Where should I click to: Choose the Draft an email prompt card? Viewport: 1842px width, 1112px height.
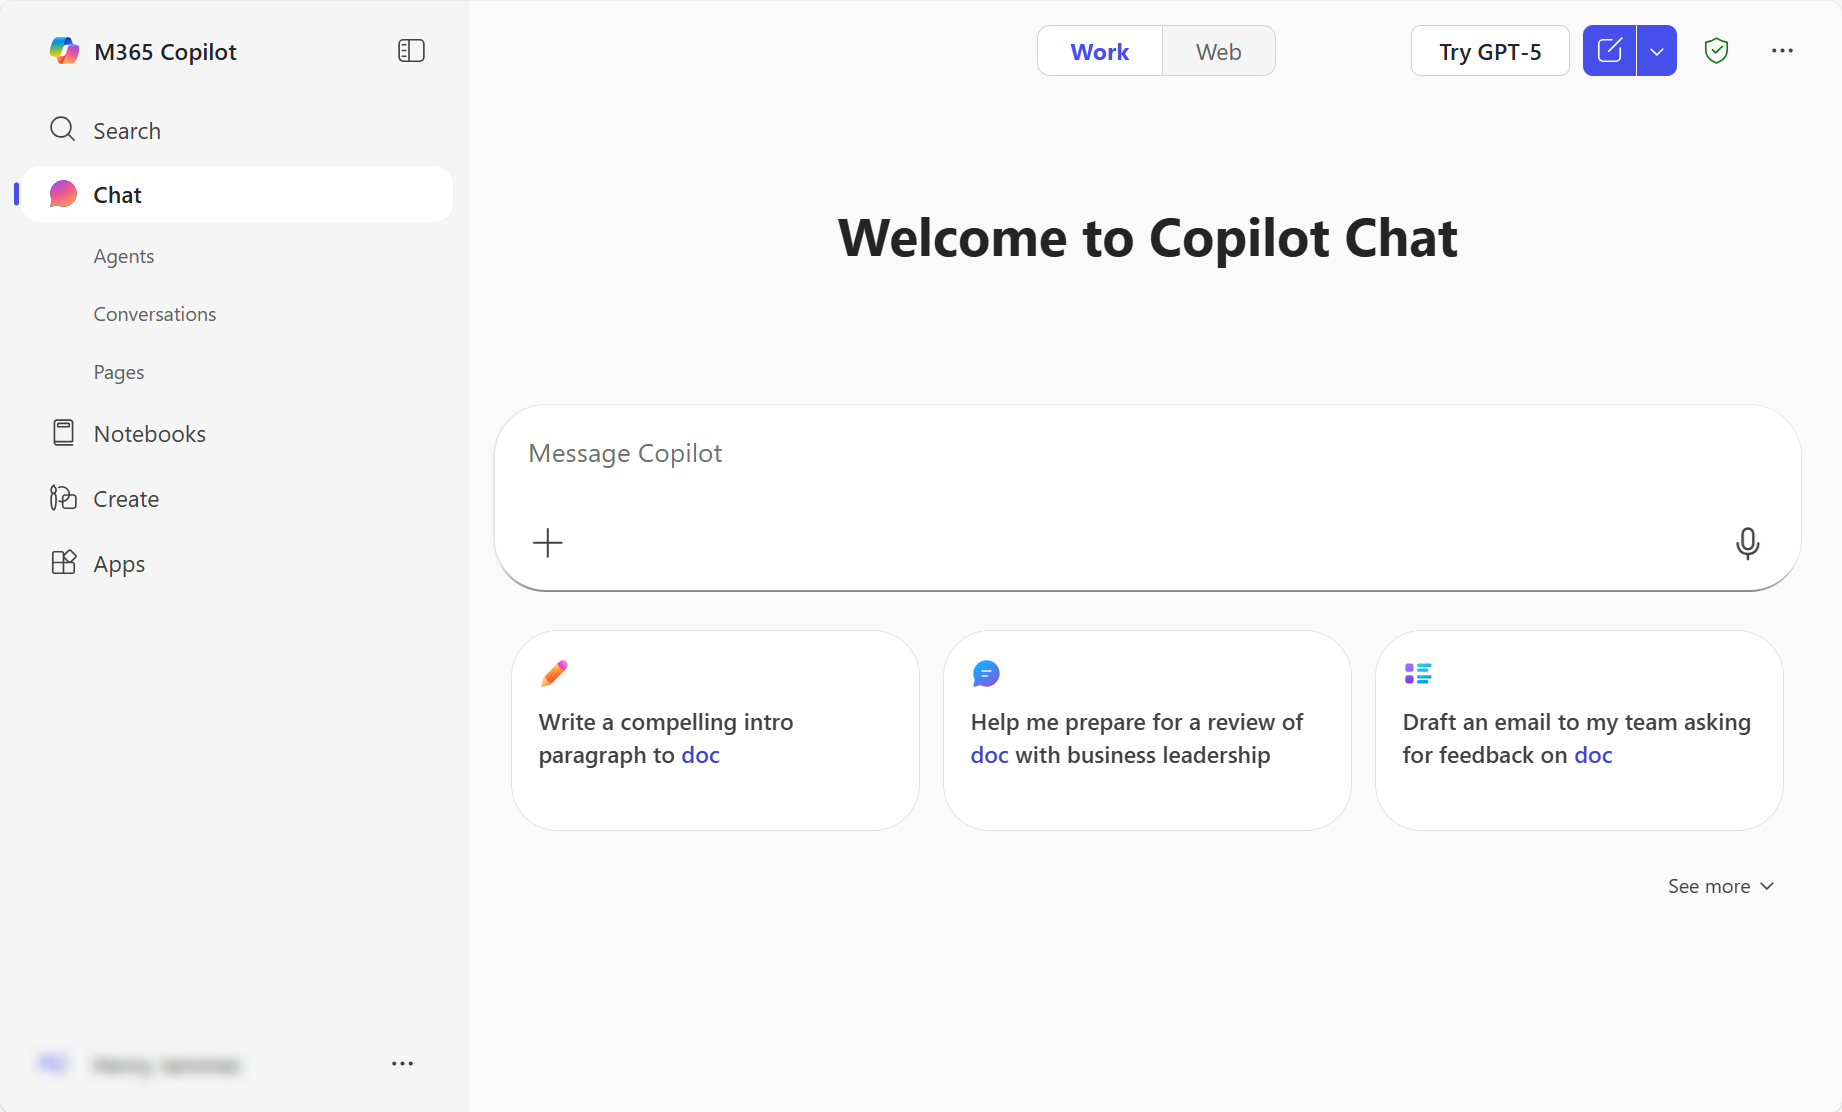pos(1578,730)
